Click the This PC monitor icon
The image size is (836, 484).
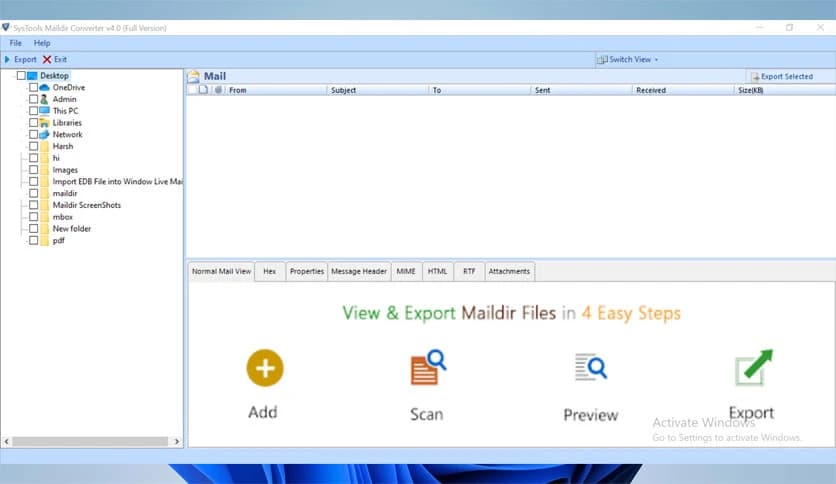44,111
